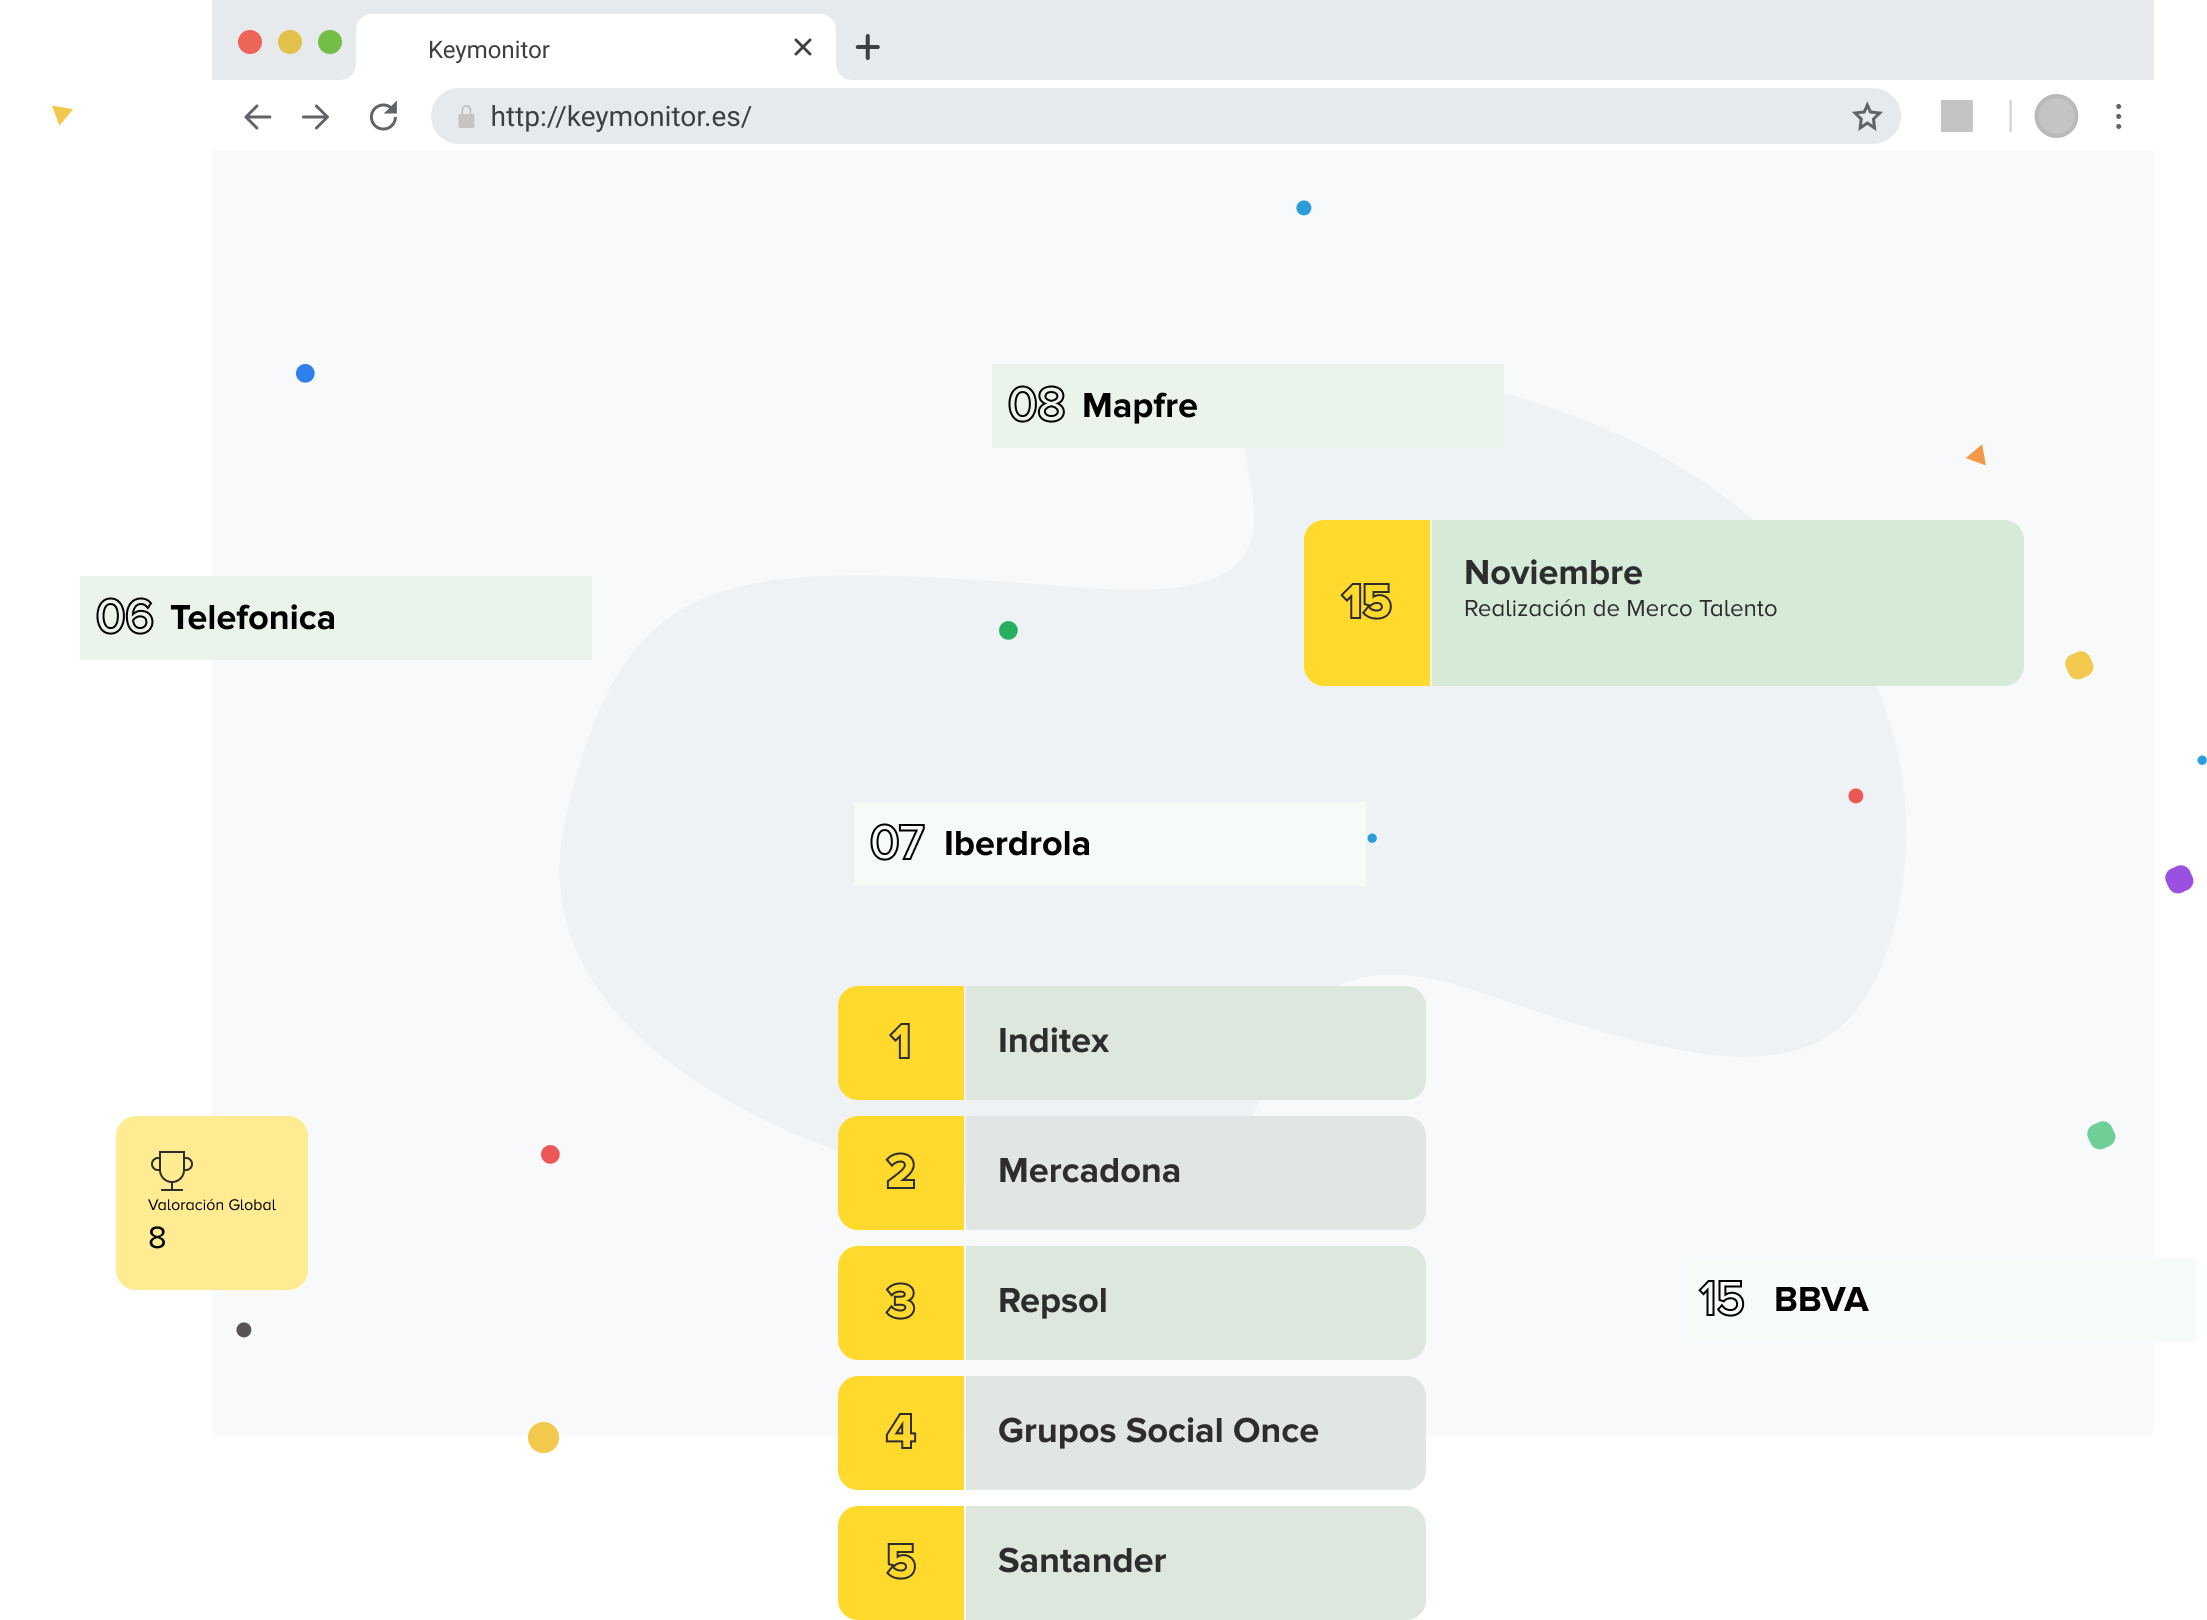The width and height of the screenshot is (2207, 1620).
Task: Click the browser forward arrow
Action: click(316, 117)
